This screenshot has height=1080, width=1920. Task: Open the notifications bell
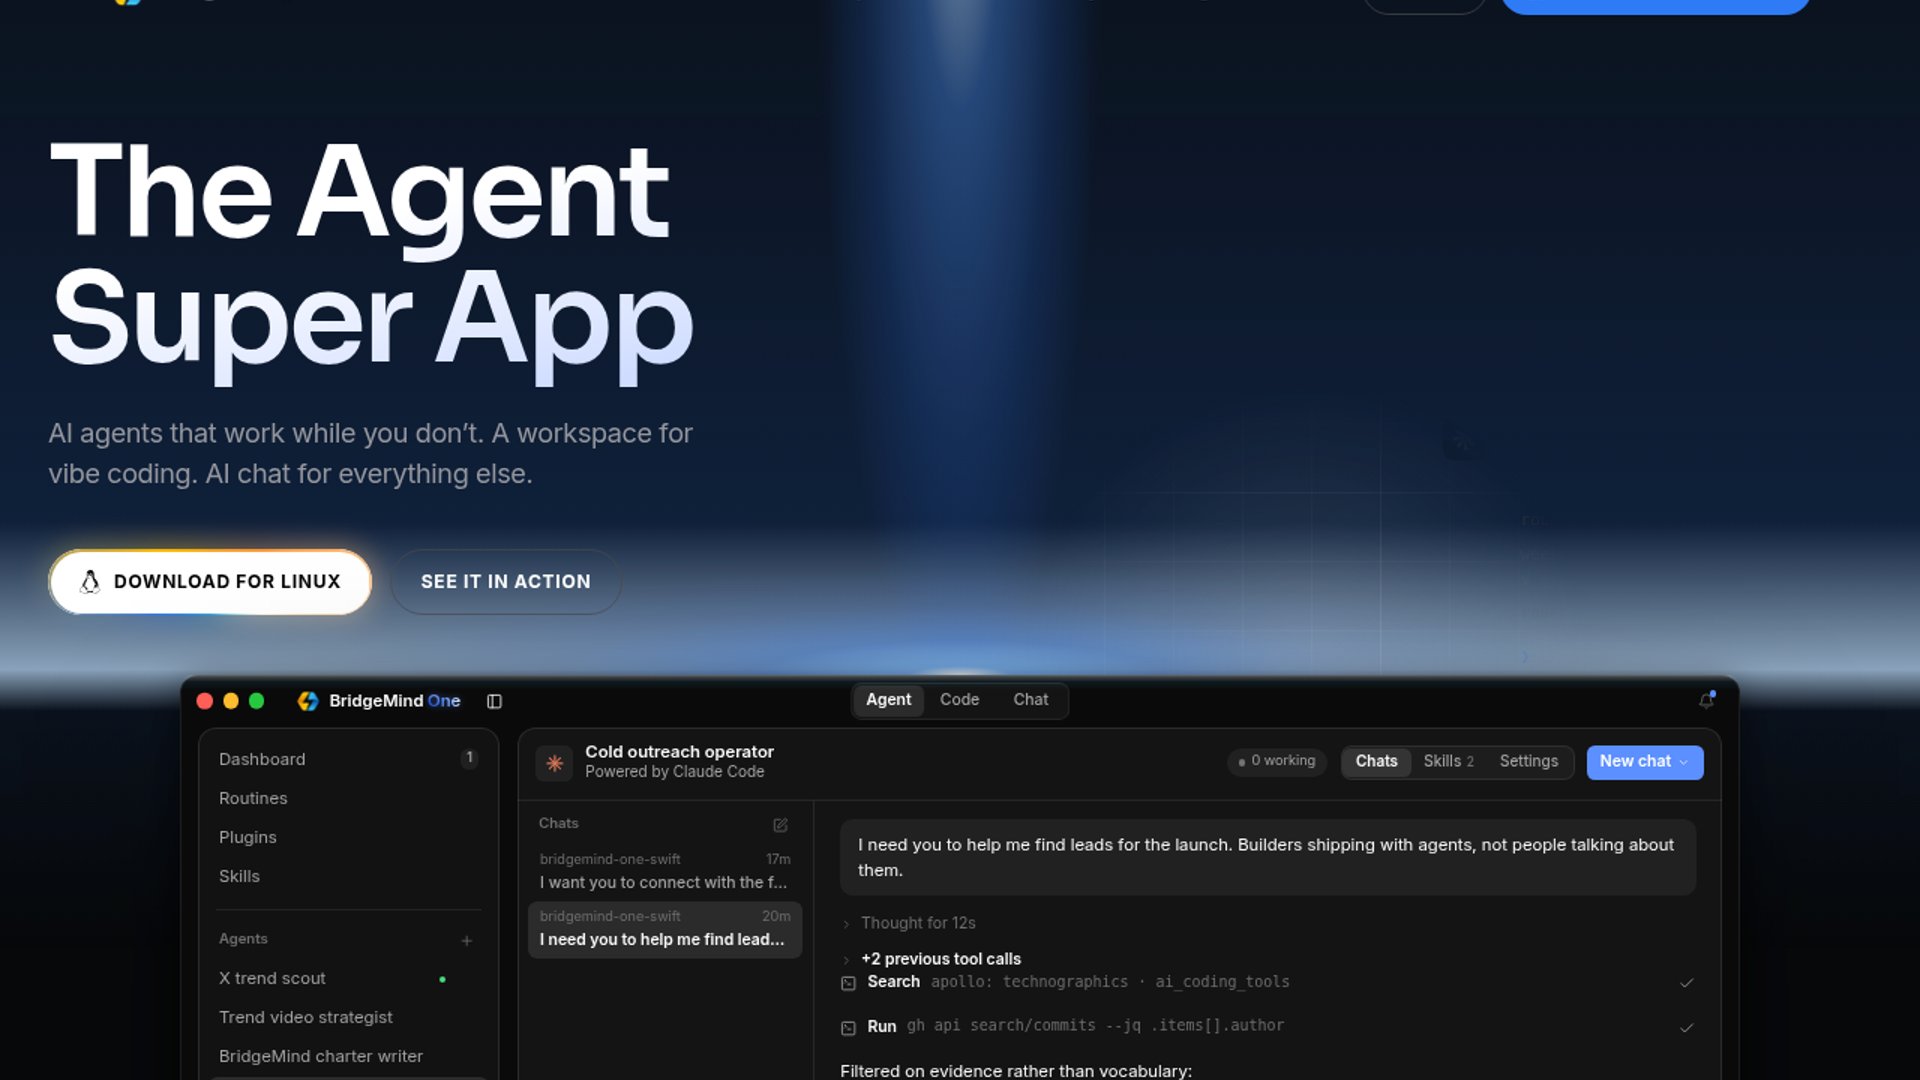pos(1706,700)
